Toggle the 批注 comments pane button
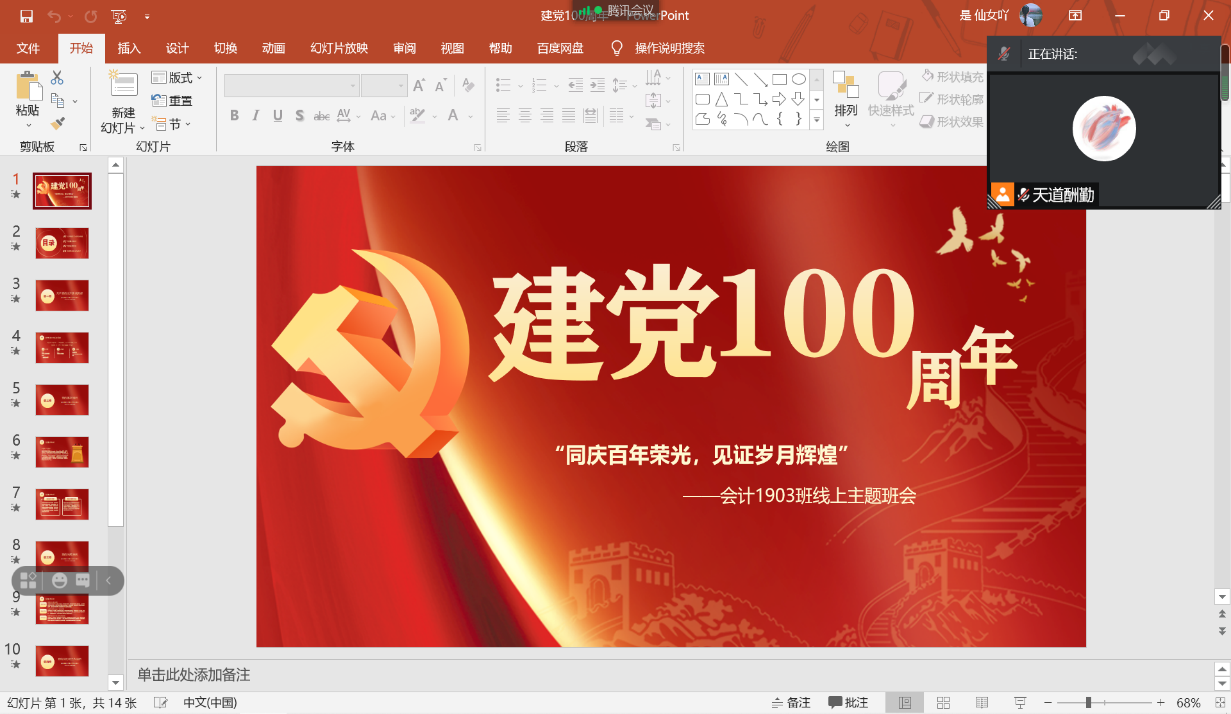This screenshot has height=714, width=1231. pyautogui.click(x=848, y=703)
